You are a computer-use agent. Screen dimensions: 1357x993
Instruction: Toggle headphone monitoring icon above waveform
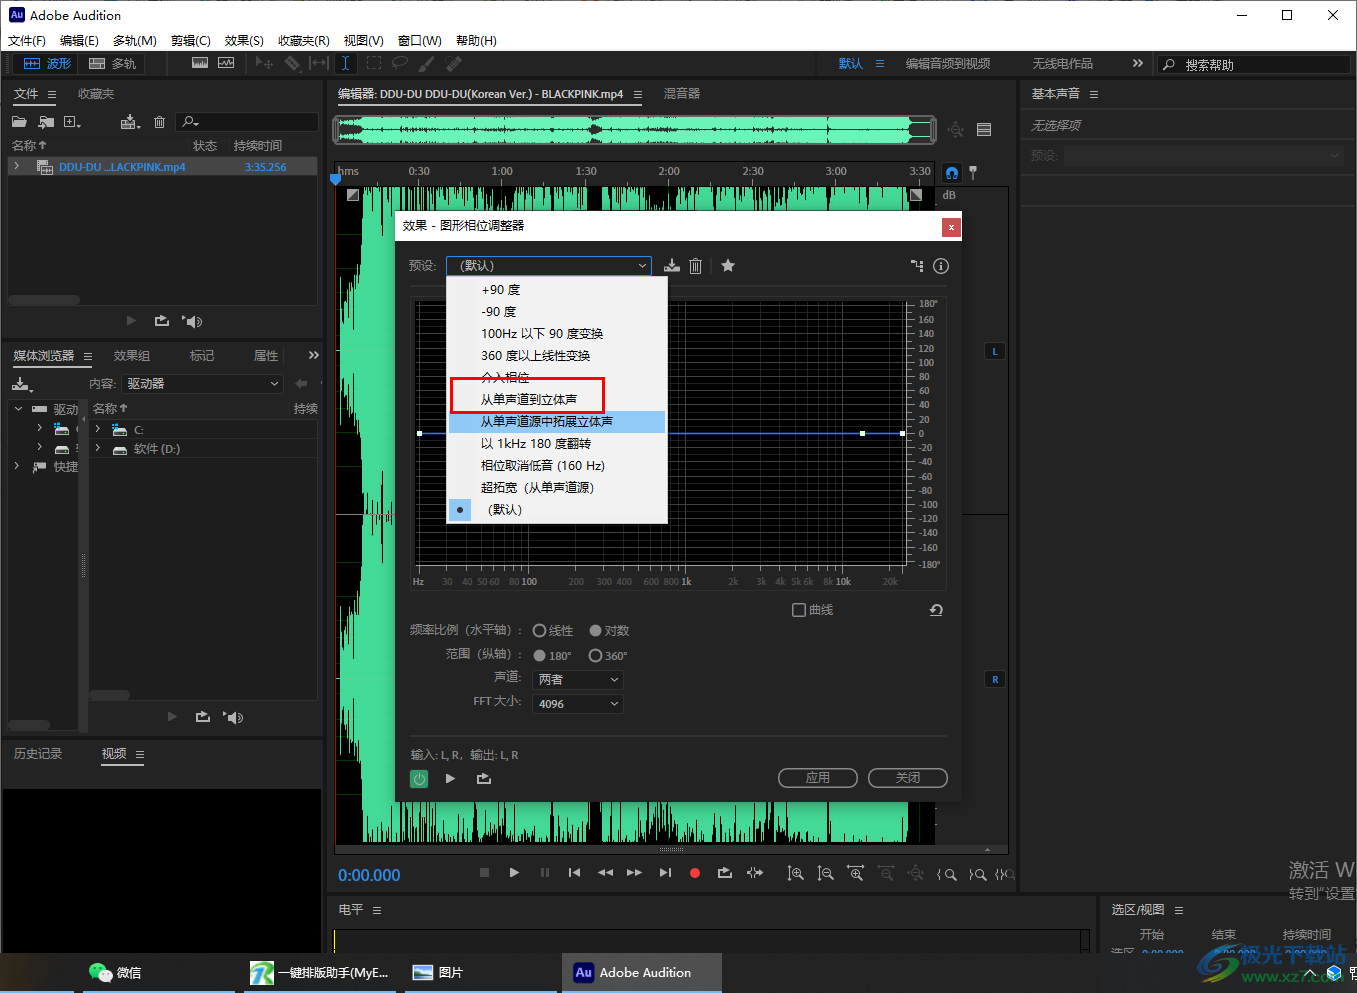point(952,173)
